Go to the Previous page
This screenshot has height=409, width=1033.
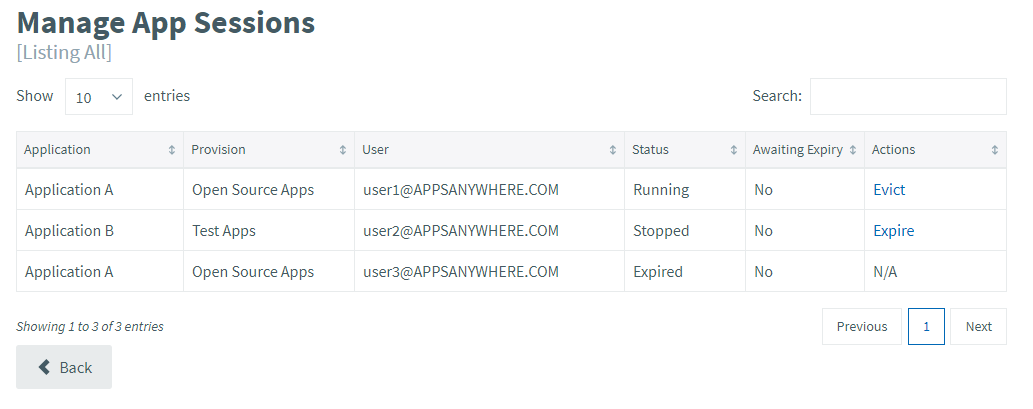[861, 327]
